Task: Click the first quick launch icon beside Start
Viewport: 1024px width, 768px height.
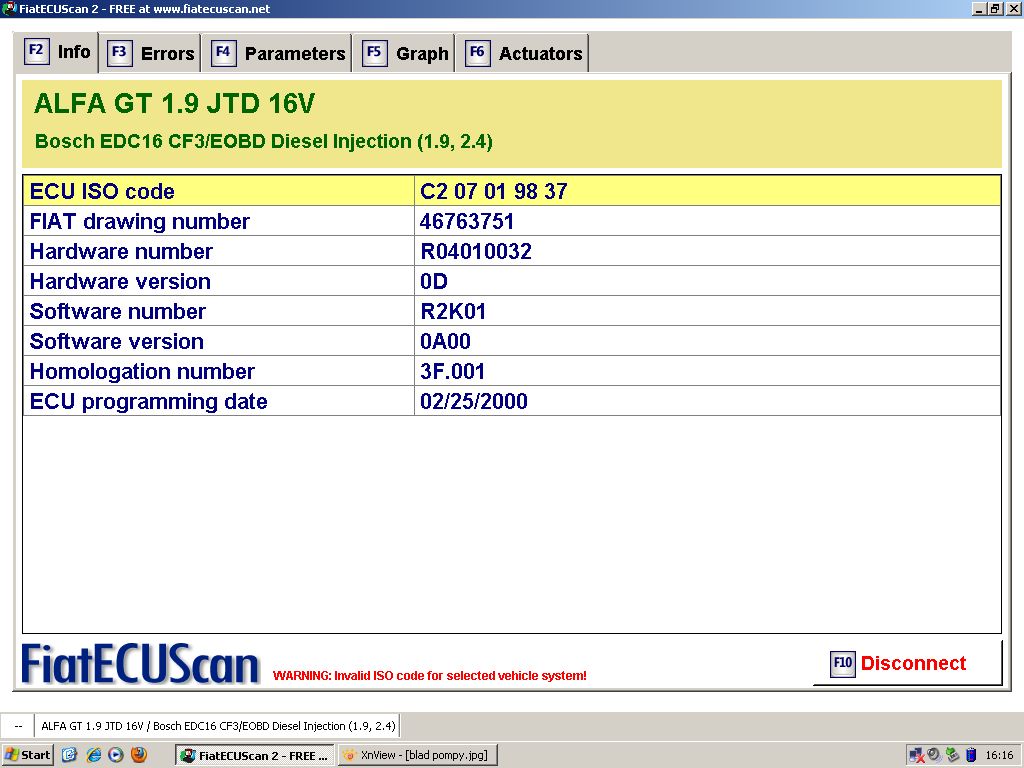Action: click(70, 755)
